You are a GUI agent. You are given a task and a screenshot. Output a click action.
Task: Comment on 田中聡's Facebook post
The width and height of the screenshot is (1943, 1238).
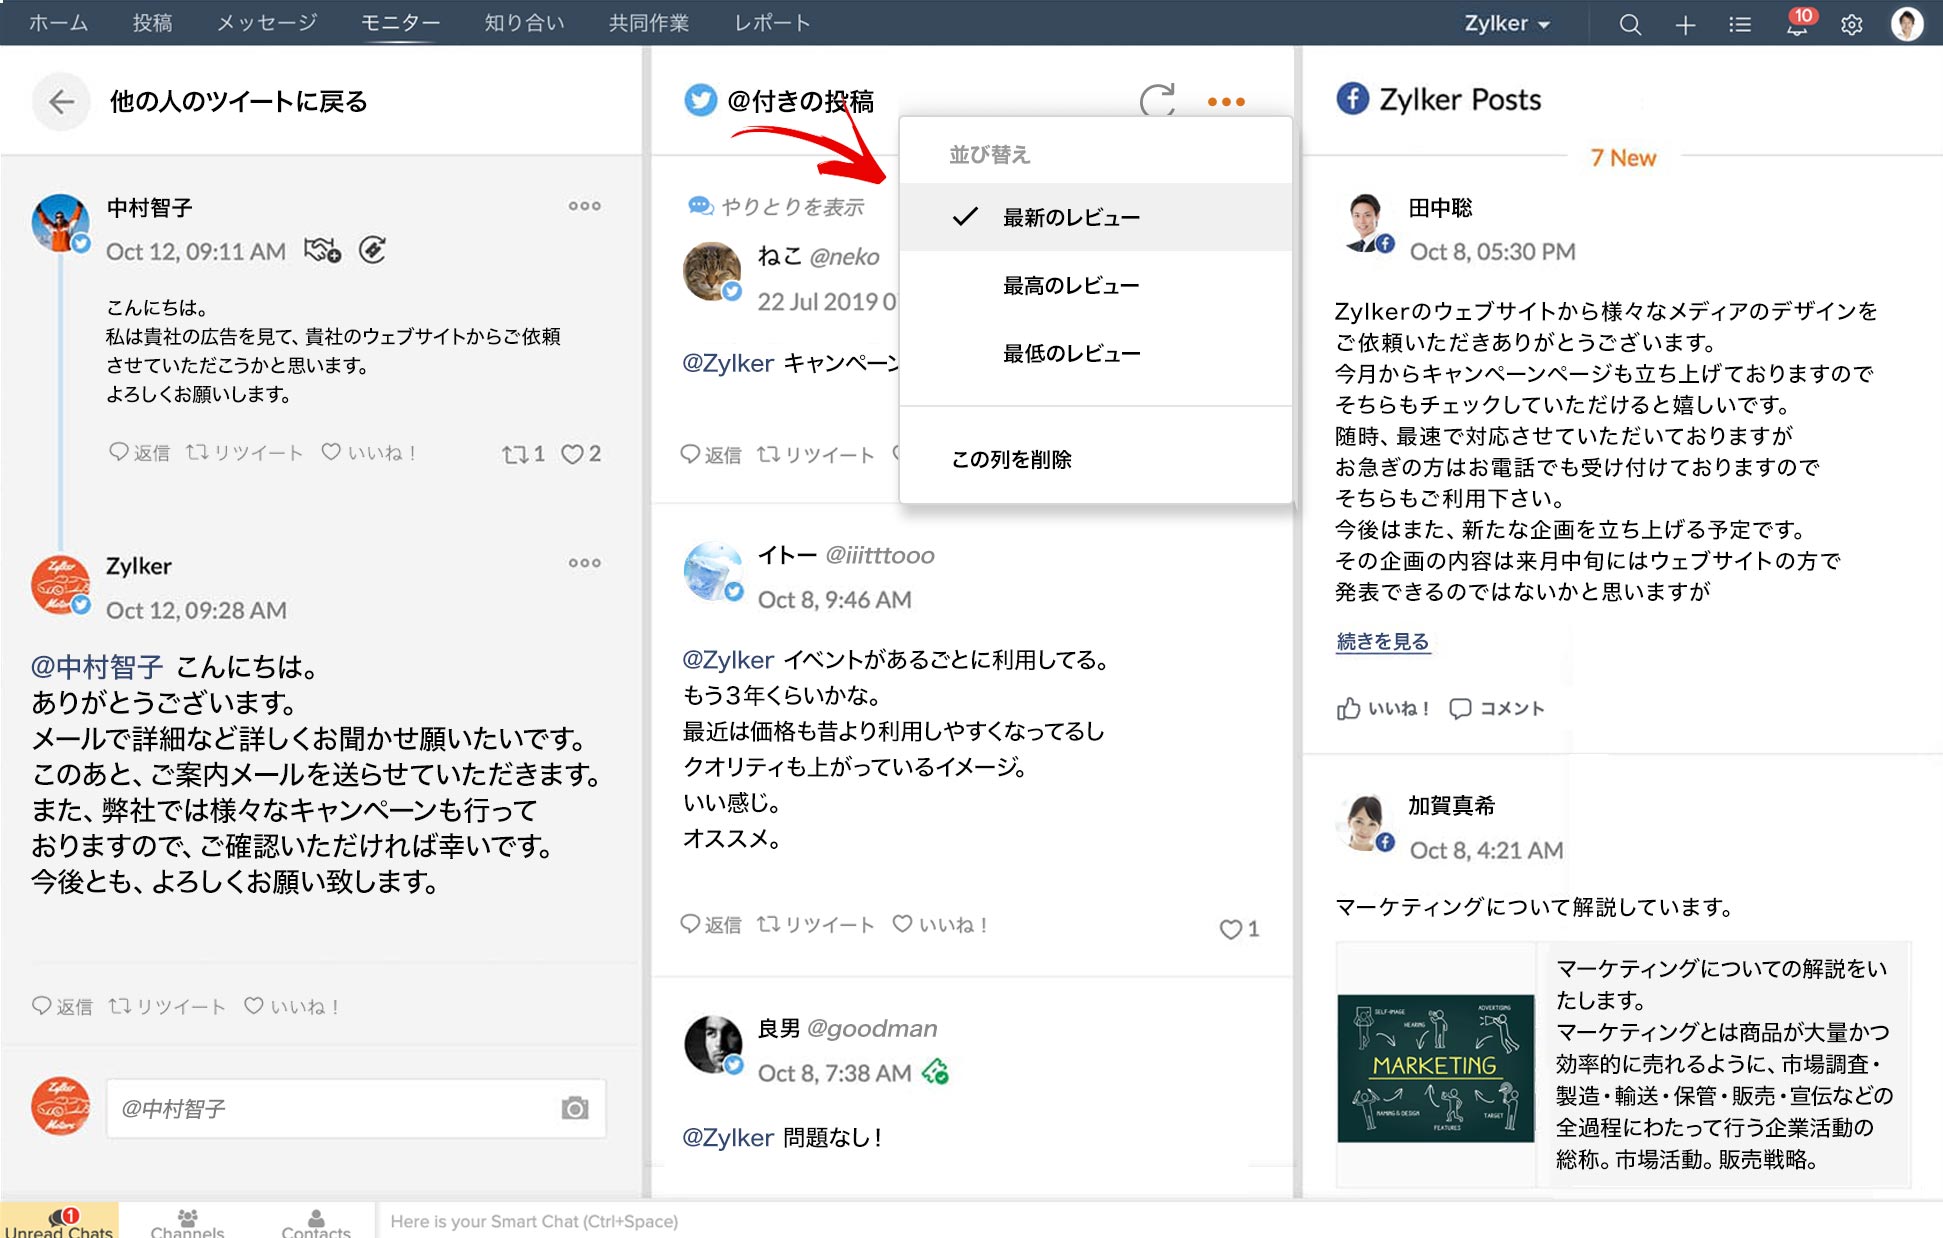[x=1496, y=709]
